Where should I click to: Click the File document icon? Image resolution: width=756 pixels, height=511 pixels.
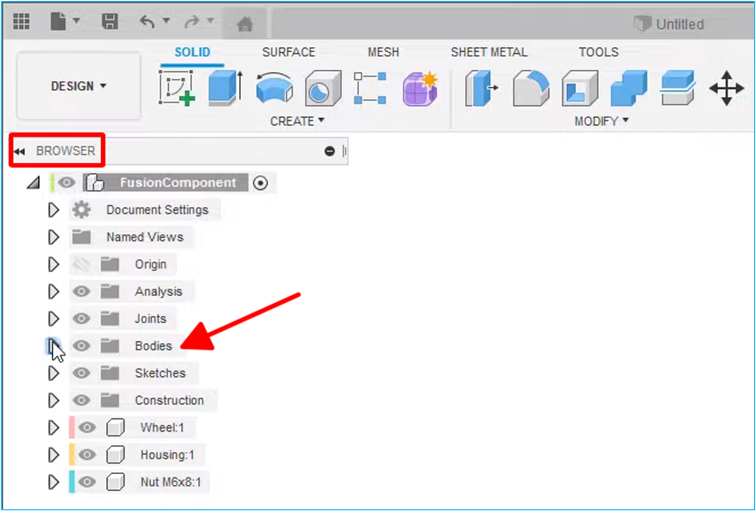click(x=58, y=22)
